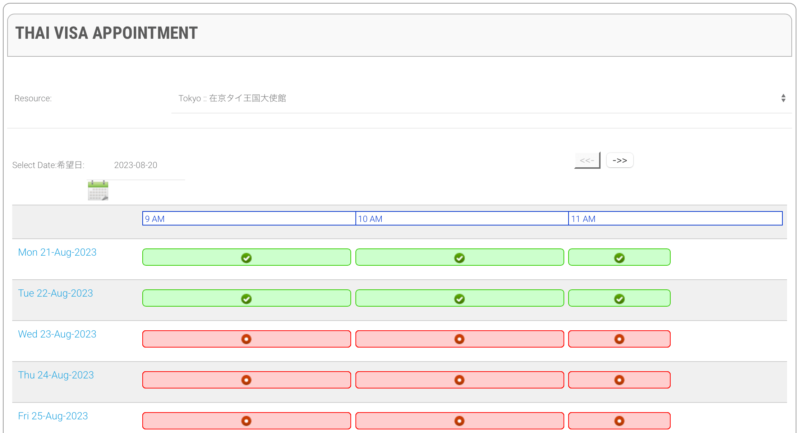This screenshot has height=433, width=800.
Task: Click the unavailable Friday 25-Aug 11 AM slot
Action: (619, 421)
